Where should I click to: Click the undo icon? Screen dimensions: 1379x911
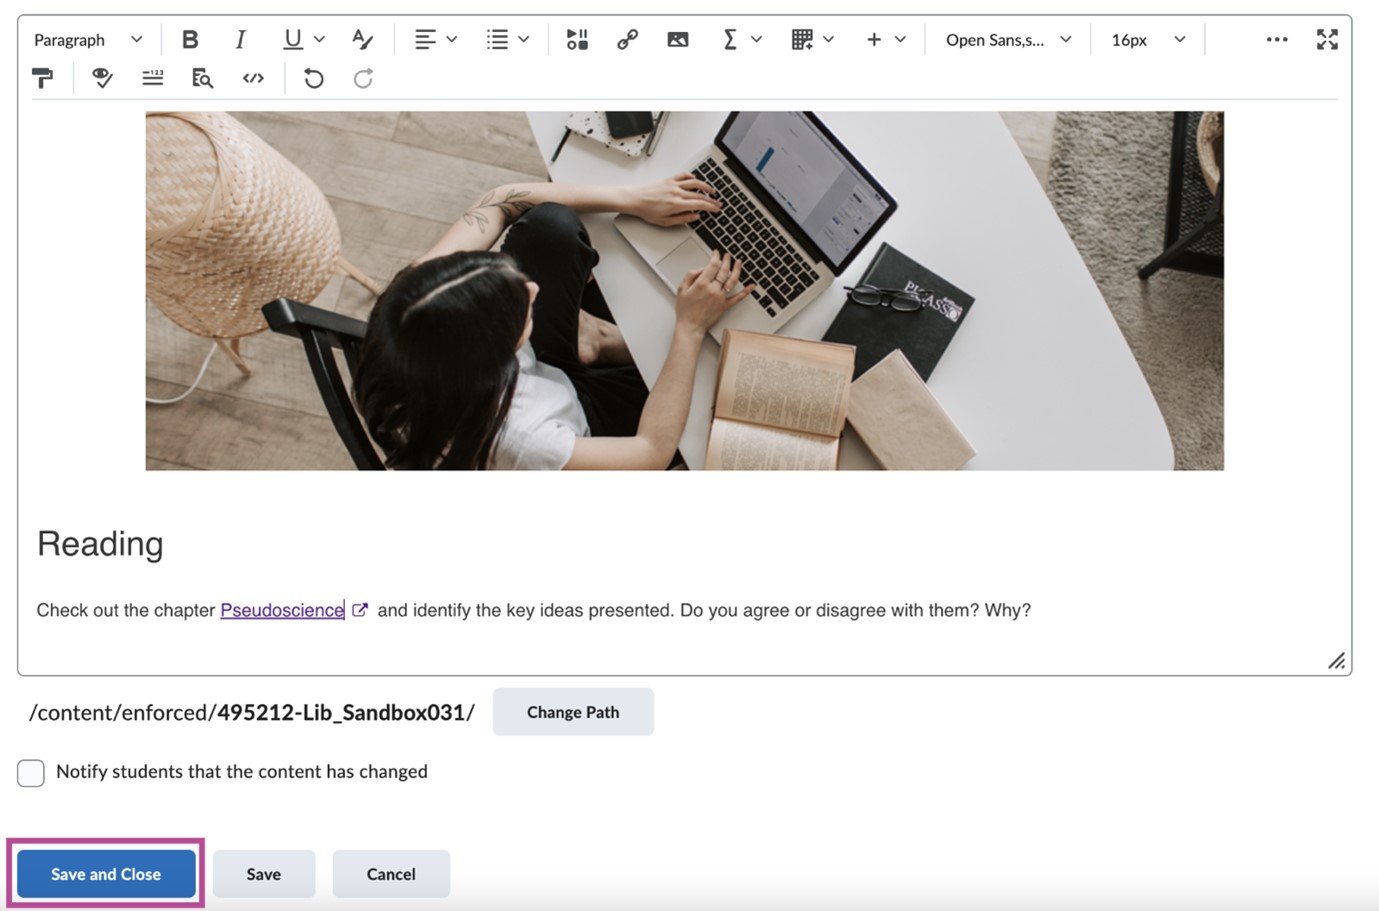tap(314, 78)
